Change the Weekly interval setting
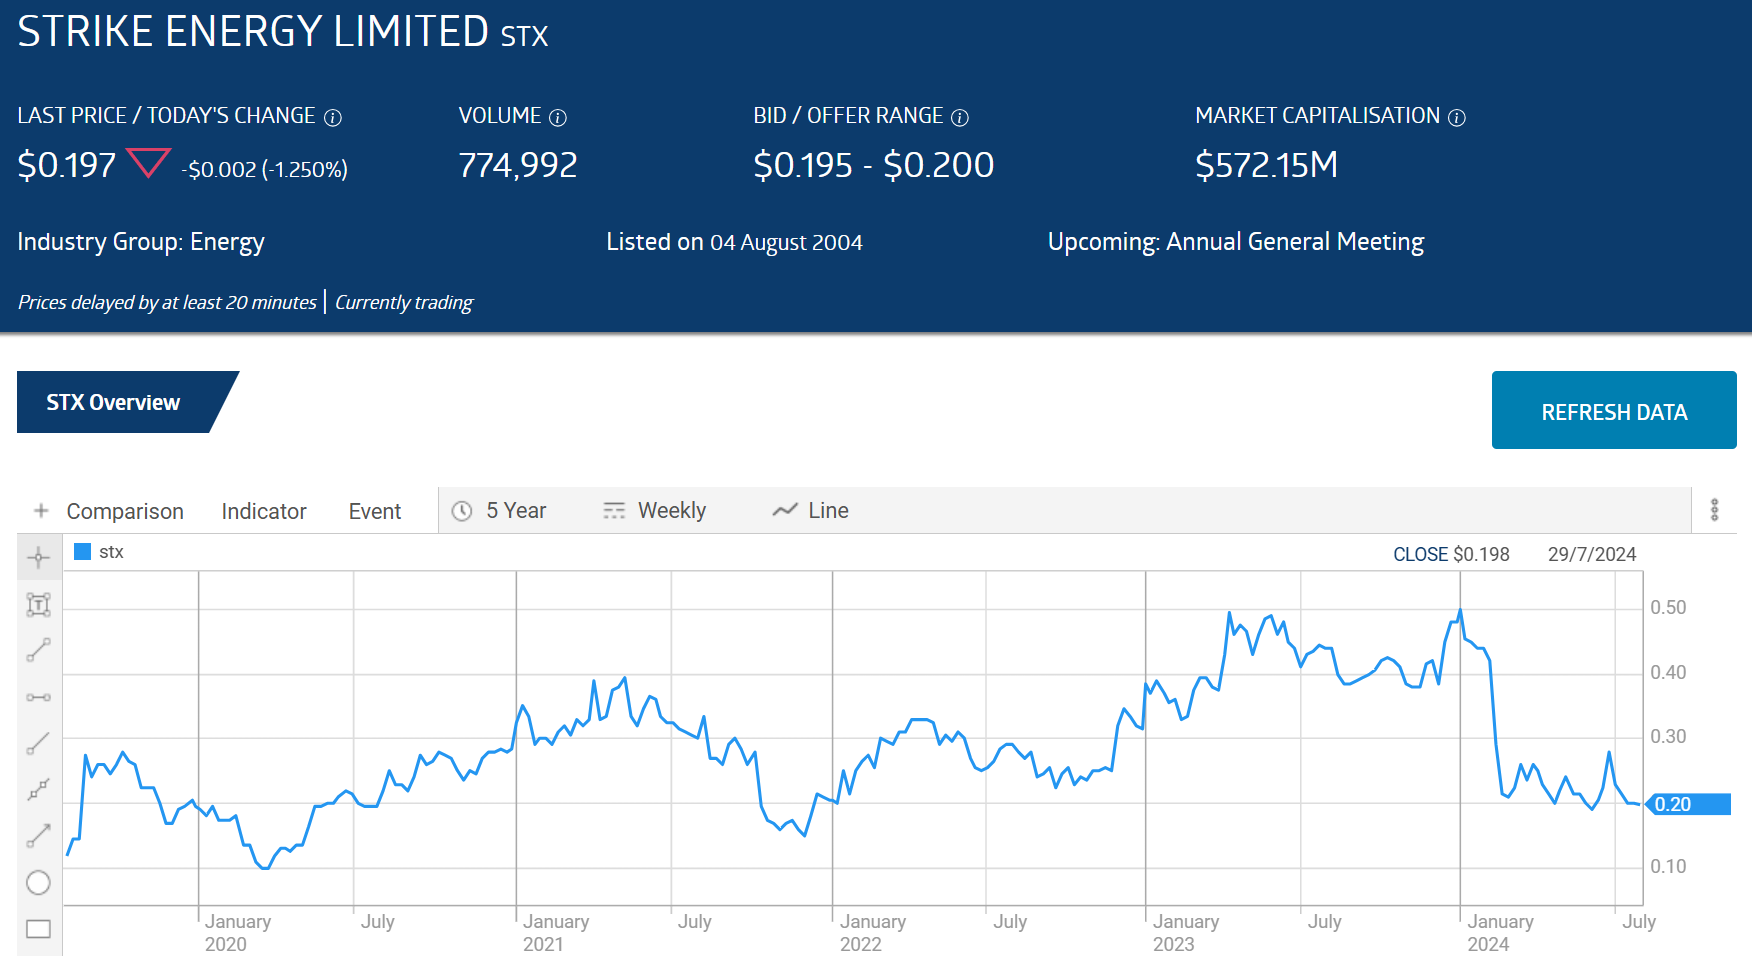Image resolution: width=1752 pixels, height=956 pixels. click(672, 511)
